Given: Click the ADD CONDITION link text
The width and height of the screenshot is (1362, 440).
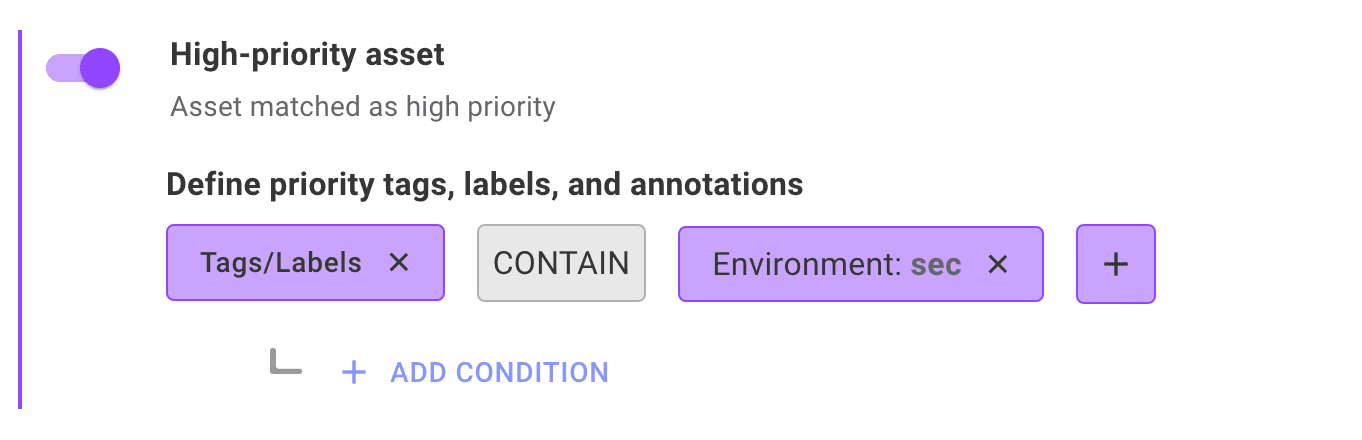Looking at the screenshot, I should (x=499, y=373).
